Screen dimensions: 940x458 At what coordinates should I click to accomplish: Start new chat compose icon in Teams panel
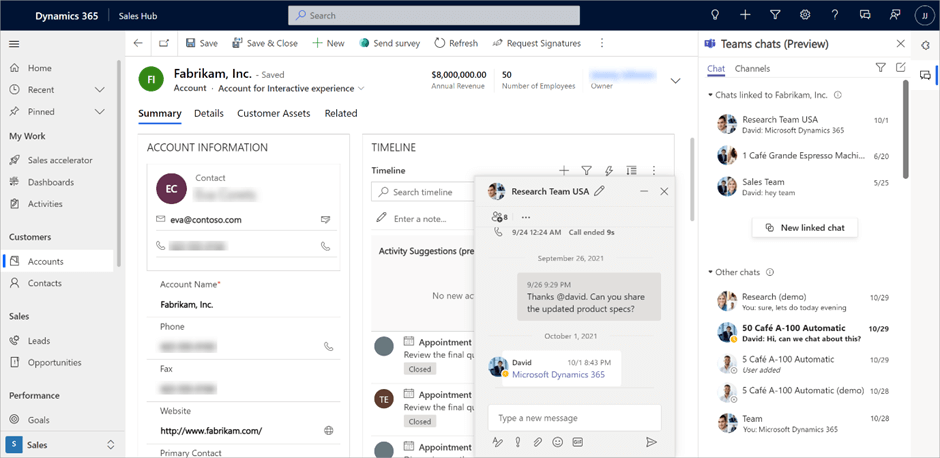point(900,68)
